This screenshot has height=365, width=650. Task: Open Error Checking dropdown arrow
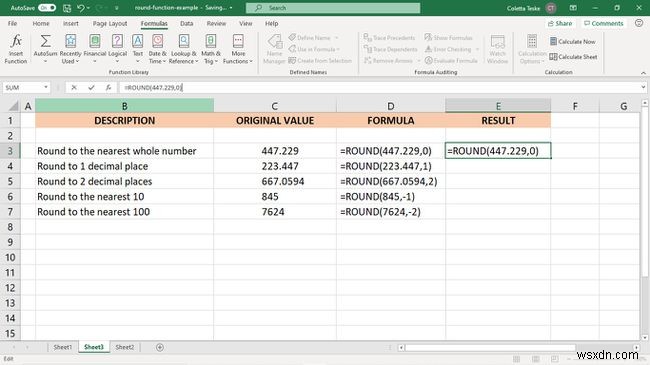click(x=477, y=49)
